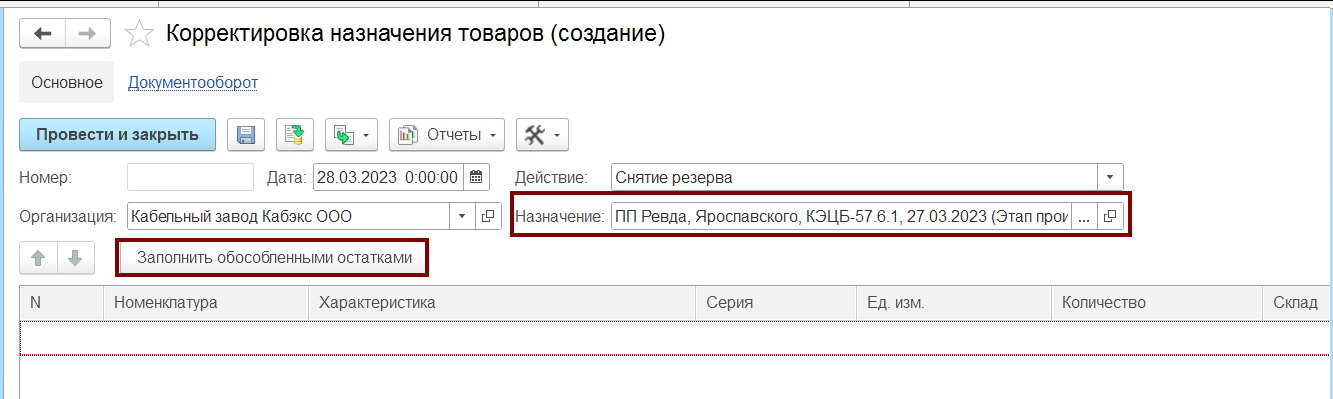This screenshot has height=399, width=1333.
Task: Open the tools wrench icon menu
Action: coord(542,134)
